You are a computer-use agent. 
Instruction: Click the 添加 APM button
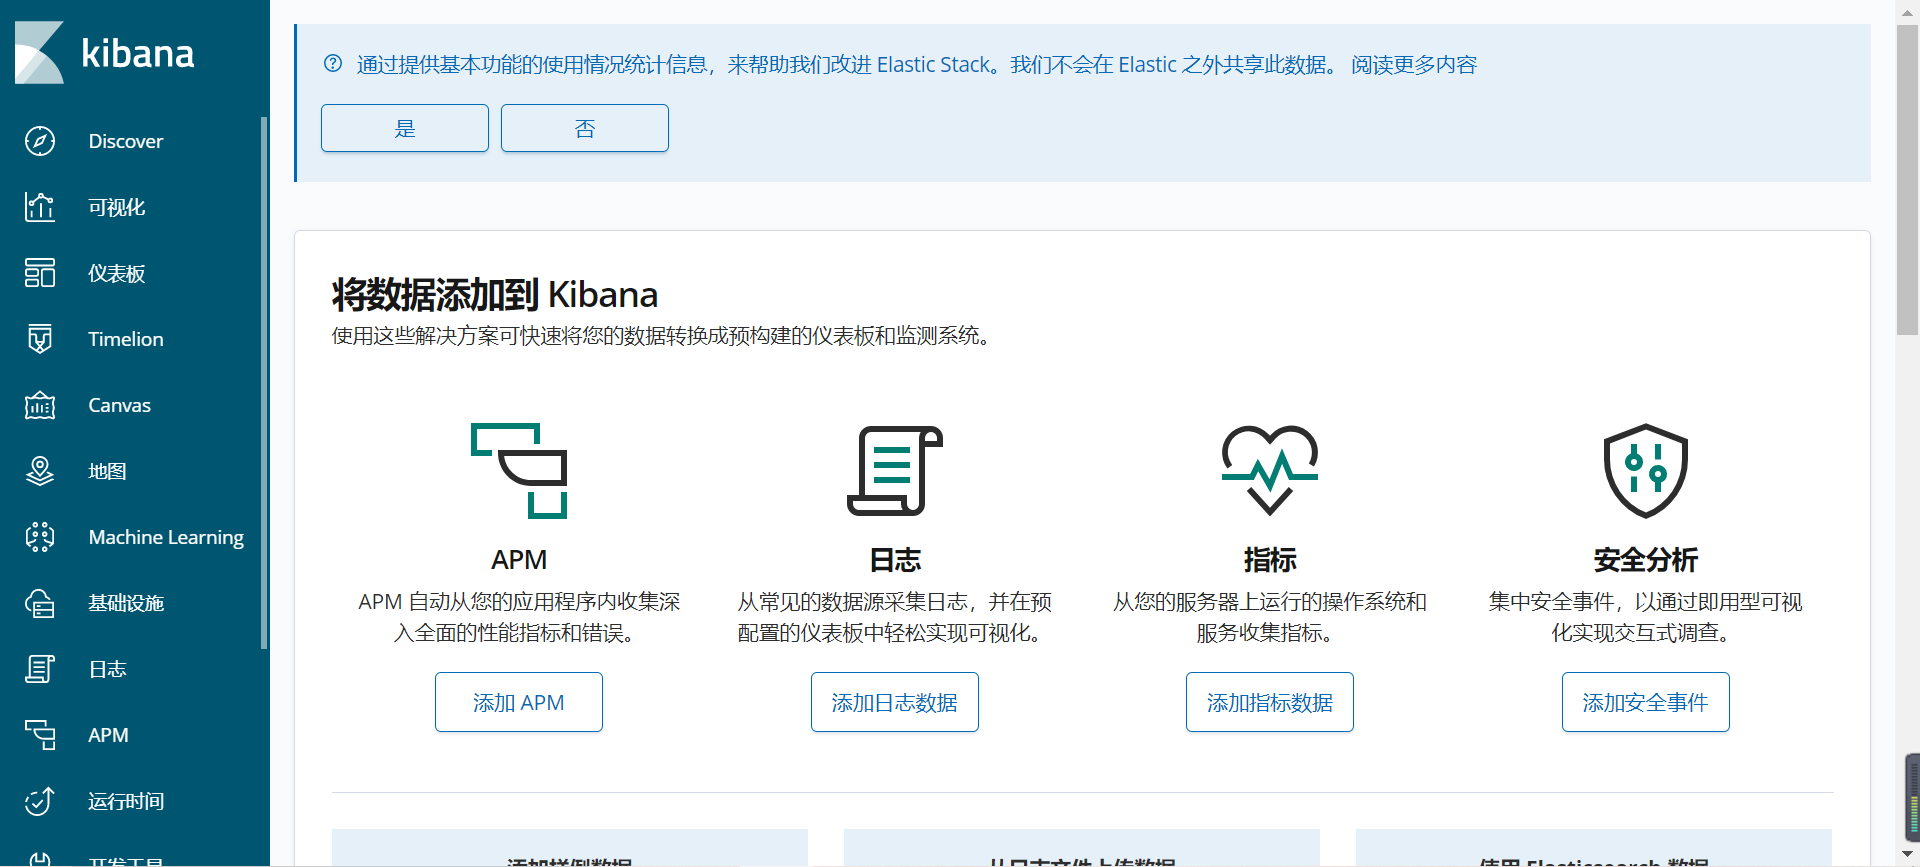tap(519, 702)
